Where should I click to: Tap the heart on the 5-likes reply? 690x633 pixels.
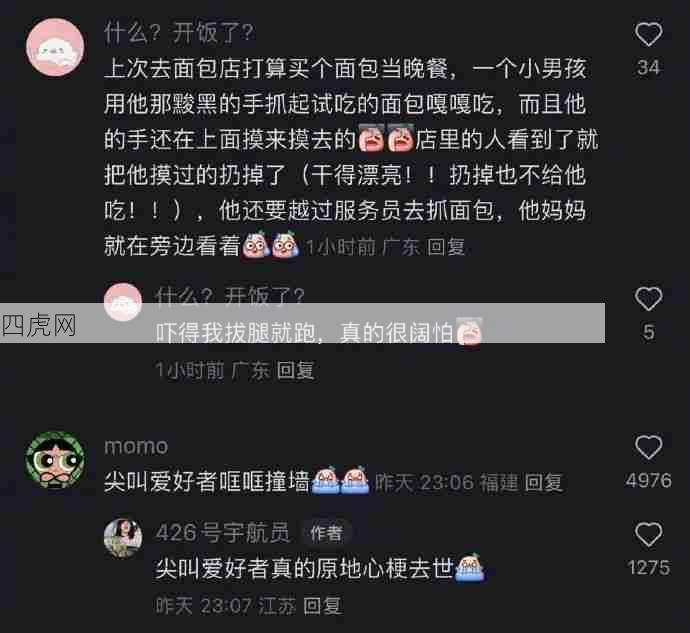(649, 299)
